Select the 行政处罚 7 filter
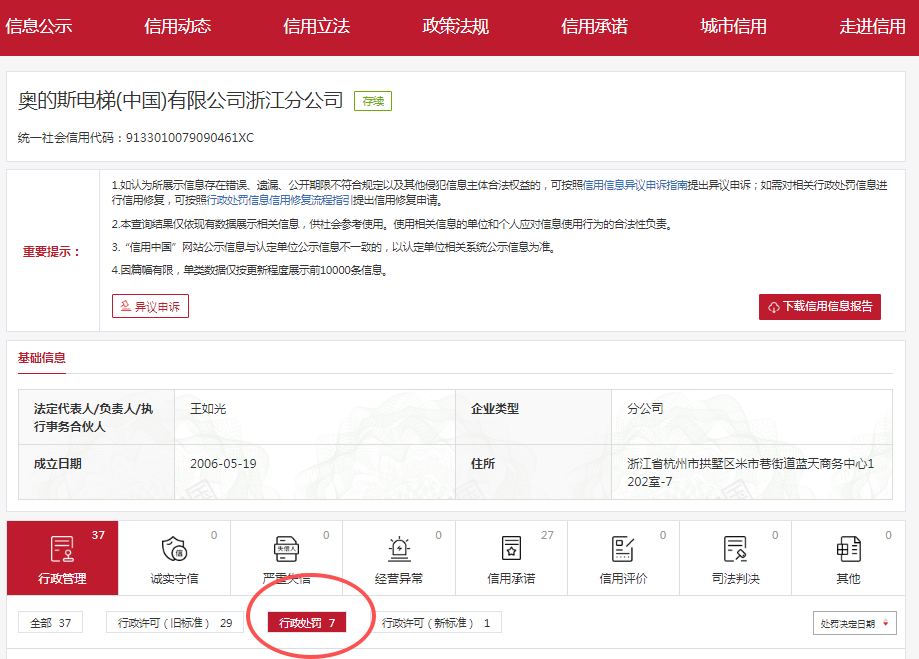This screenshot has height=659, width=919. (x=307, y=623)
